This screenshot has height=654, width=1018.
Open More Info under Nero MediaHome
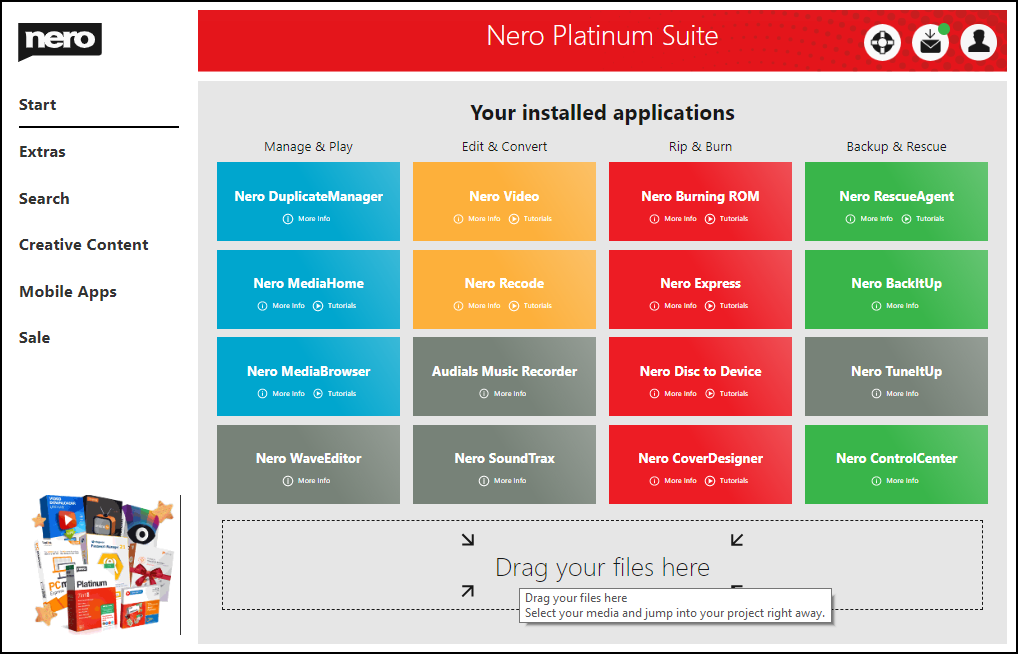281,306
